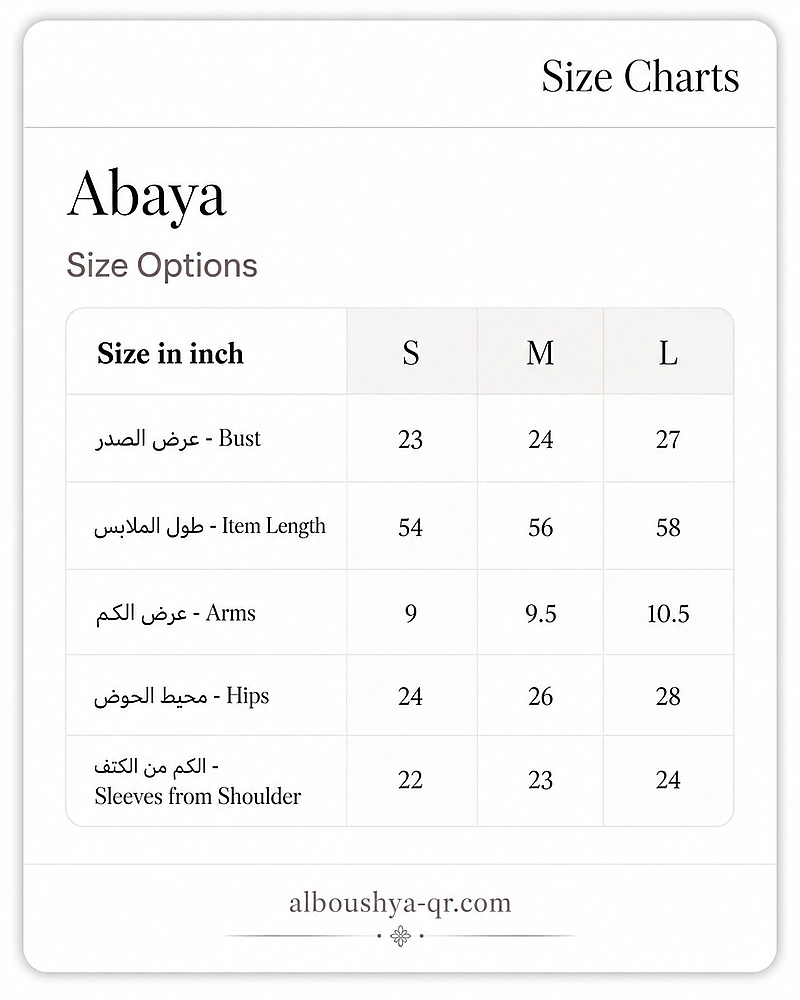Viewport: 800px width, 1000px height.
Task: Click the Item Length value 56 for M
Action: 540,527
